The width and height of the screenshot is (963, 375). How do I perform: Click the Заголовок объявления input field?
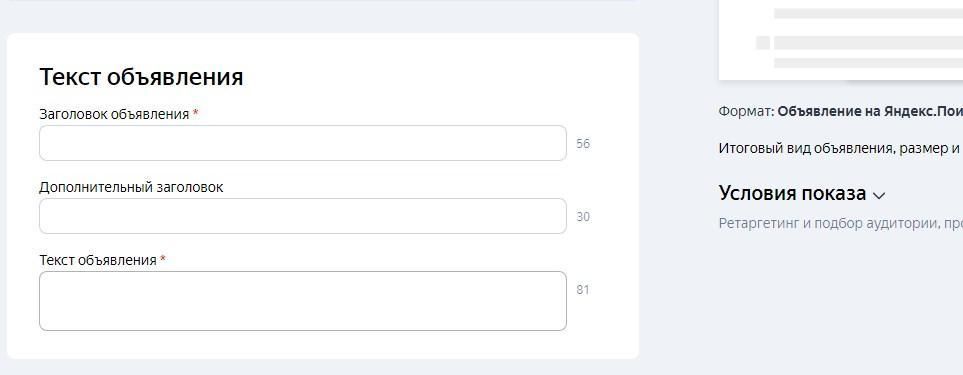pyautogui.click(x=303, y=143)
